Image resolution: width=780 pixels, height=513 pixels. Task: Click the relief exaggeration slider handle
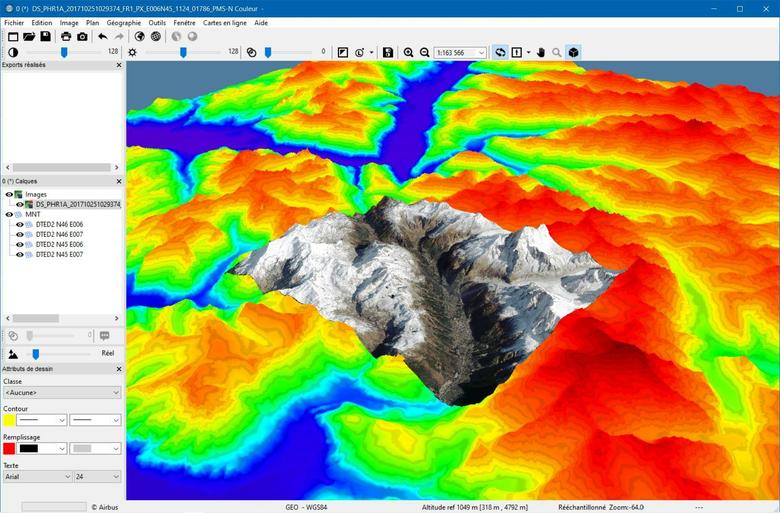(x=36, y=354)
